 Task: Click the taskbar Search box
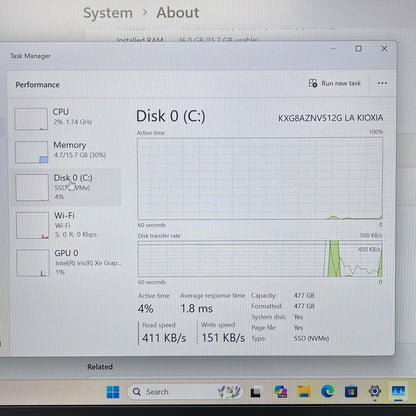(185, 392)
